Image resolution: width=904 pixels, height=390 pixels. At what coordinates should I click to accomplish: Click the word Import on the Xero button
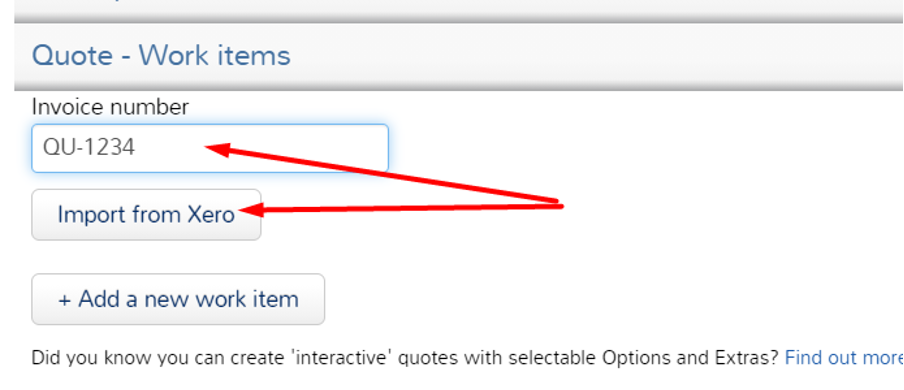tap(91, 215)
